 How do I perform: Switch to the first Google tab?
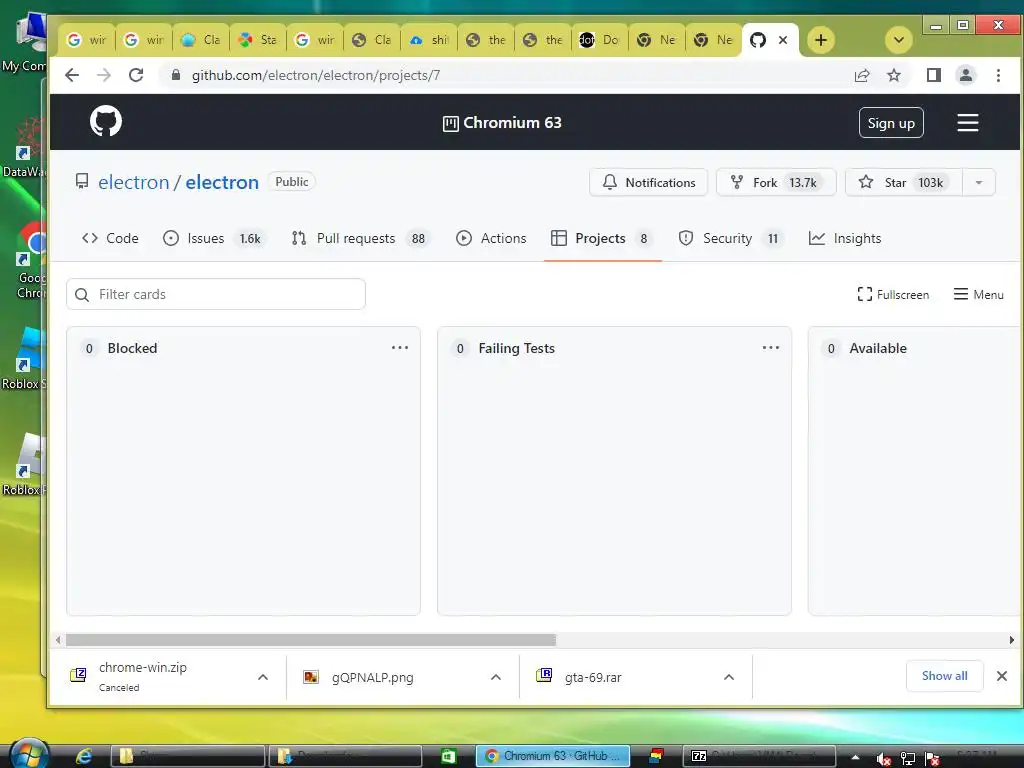(x=86, y=40)
